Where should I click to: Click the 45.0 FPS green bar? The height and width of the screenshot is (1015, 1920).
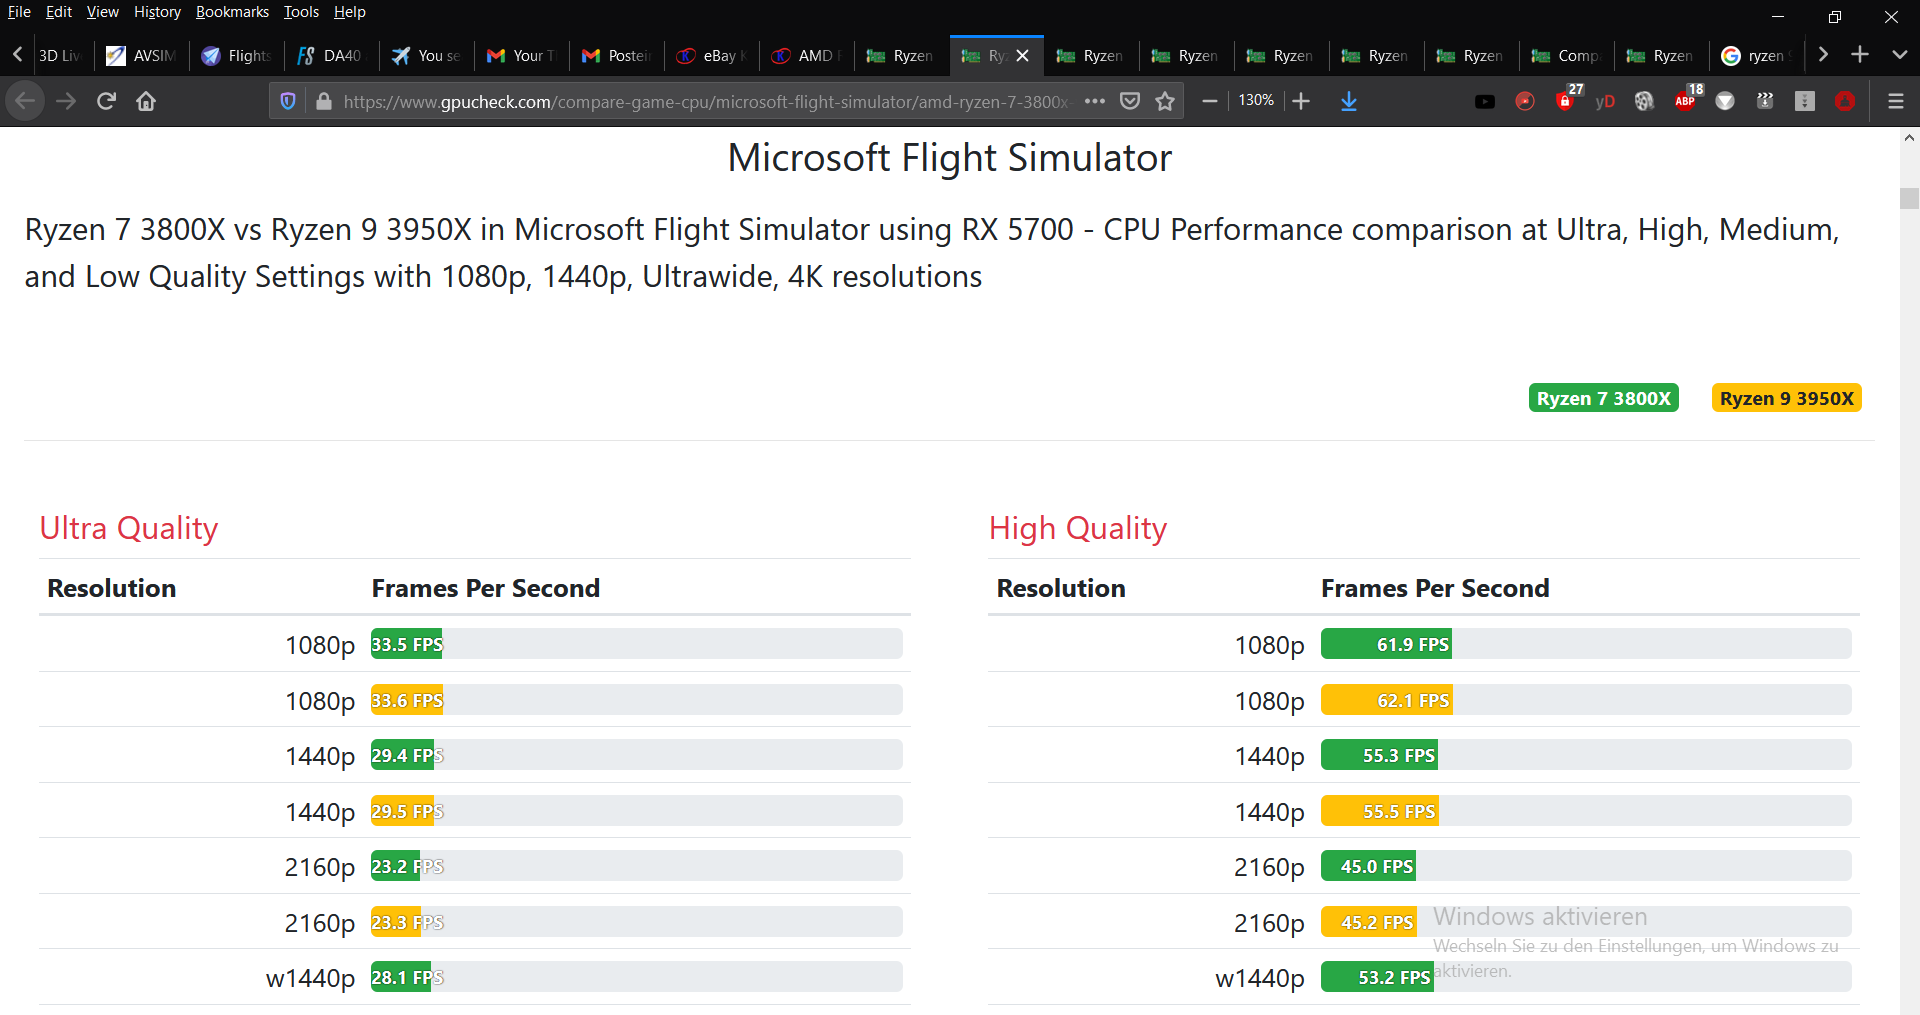[x=1368, y=866]
